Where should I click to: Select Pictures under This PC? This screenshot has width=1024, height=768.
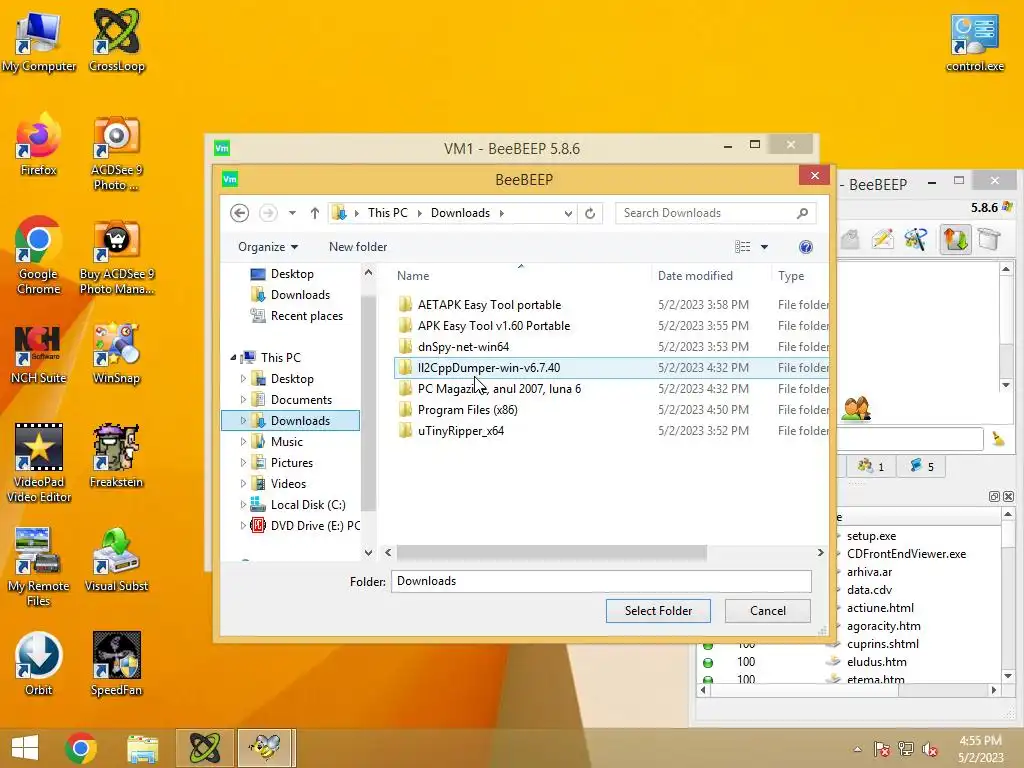[x=291, y=462]
